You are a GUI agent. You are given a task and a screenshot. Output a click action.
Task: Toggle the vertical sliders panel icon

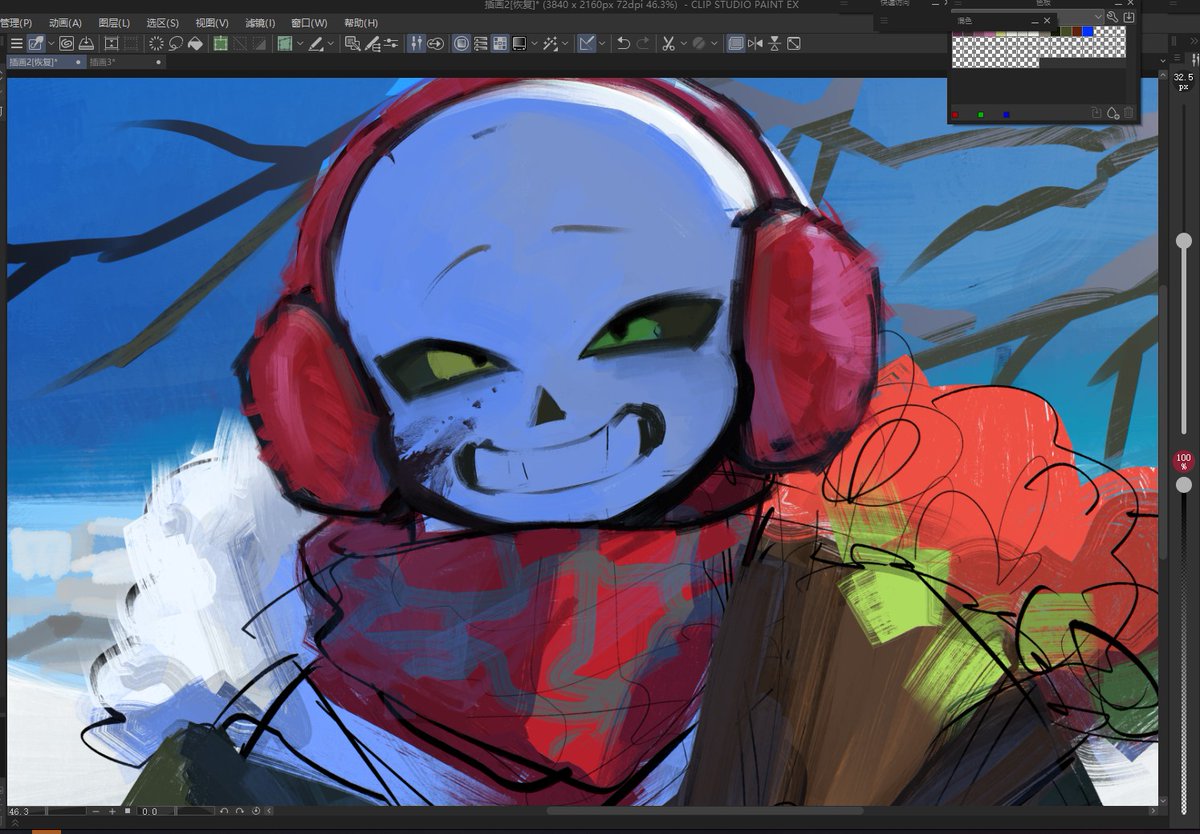[x=416, y=43]
